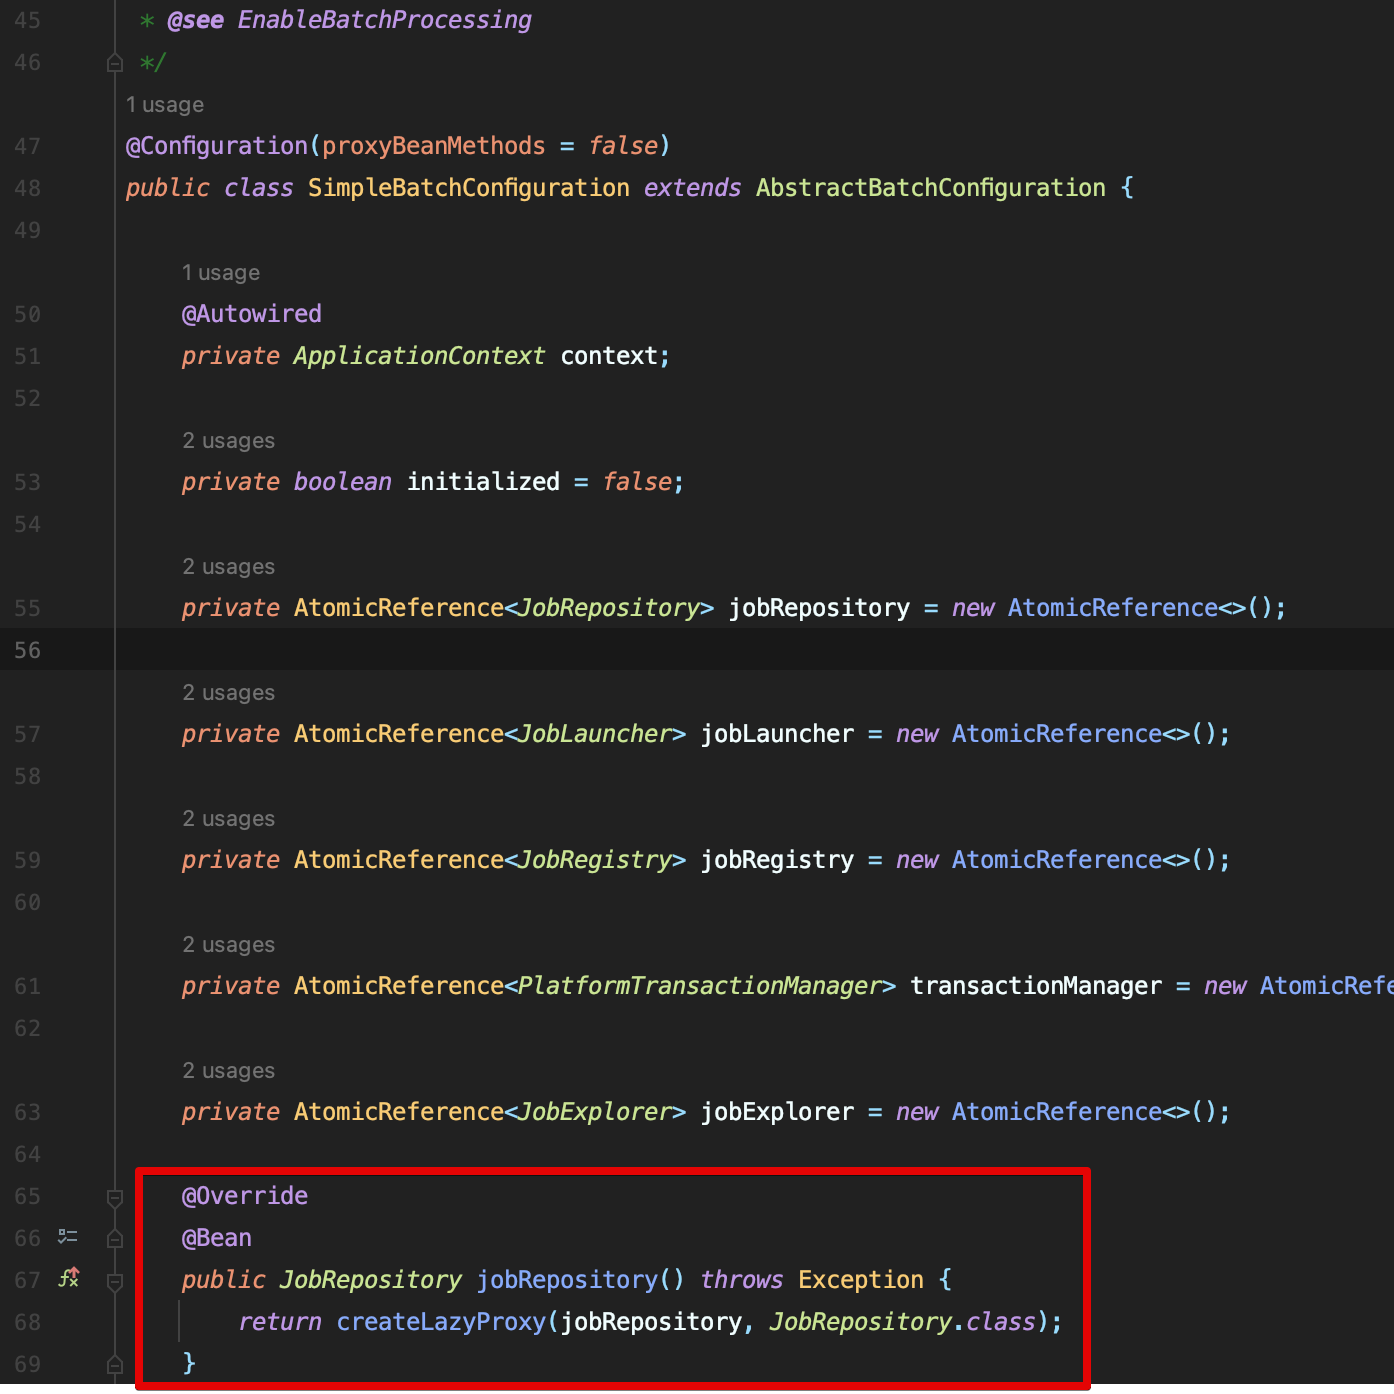The height and width of the screenshot is (1394, 1394).
Task: Click the proxyBeanMethods attribute
Action: [x=434, y=146]
